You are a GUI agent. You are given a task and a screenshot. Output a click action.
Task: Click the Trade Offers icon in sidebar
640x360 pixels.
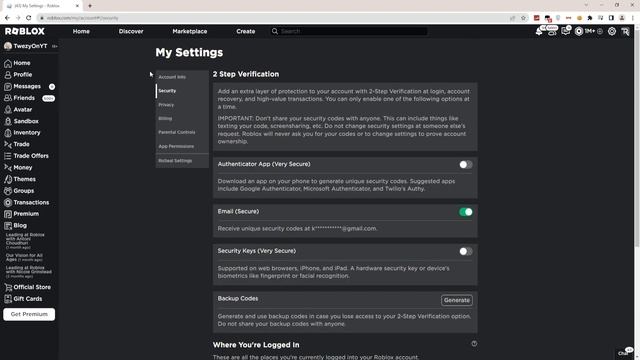pyautogui.click(x=8, y=156)
